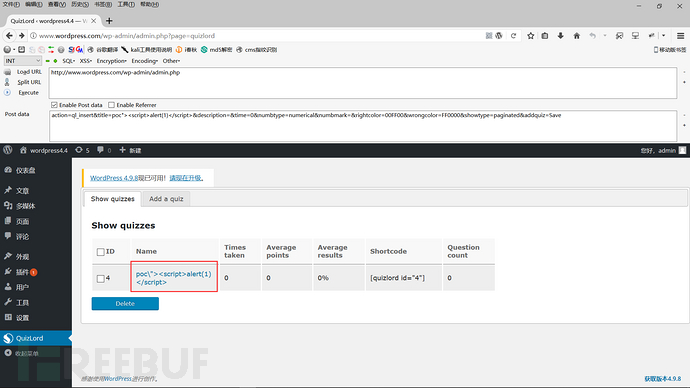This screenshot has width=690, height=388.
Task: Click Load URL in HackBar
Action: point(29,72)
